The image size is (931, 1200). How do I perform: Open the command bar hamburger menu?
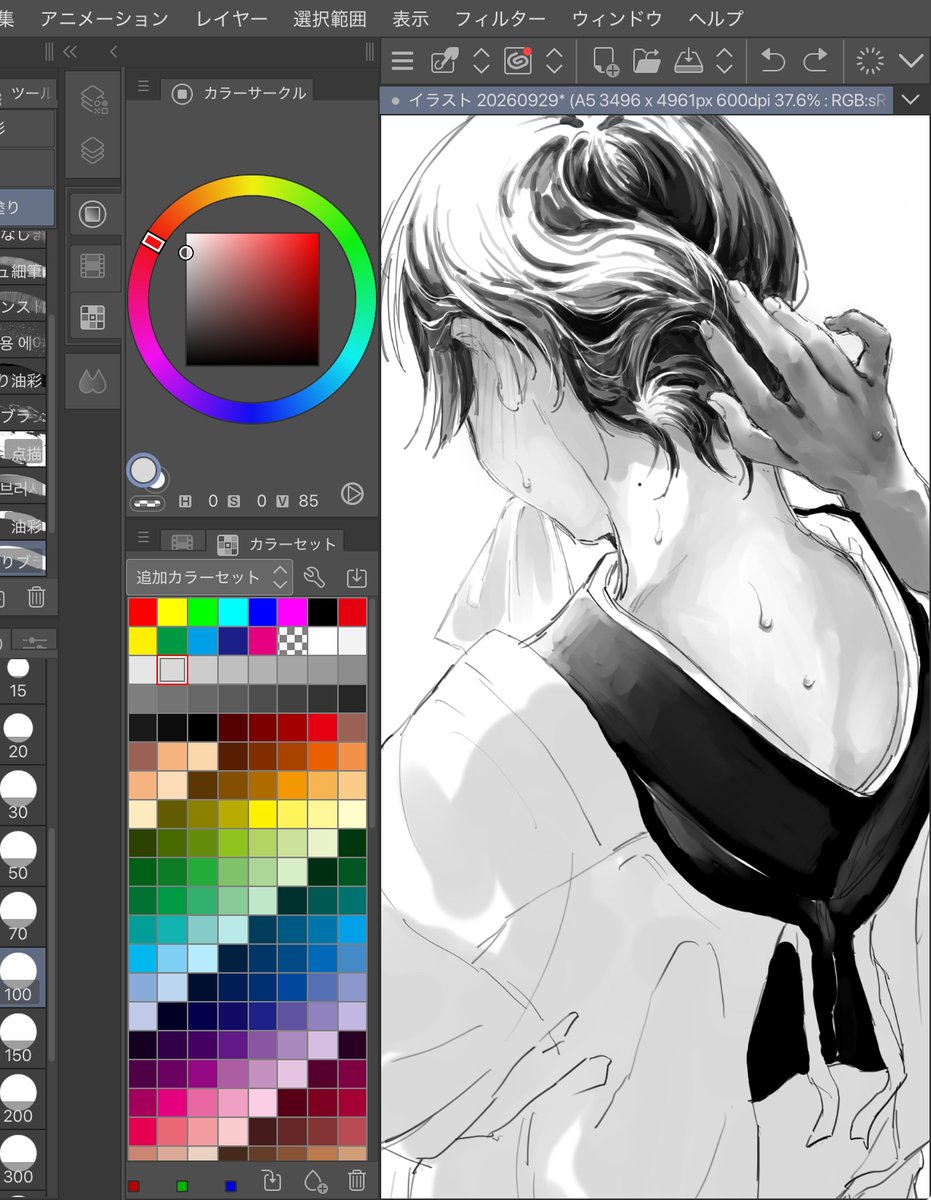(402, 61)
